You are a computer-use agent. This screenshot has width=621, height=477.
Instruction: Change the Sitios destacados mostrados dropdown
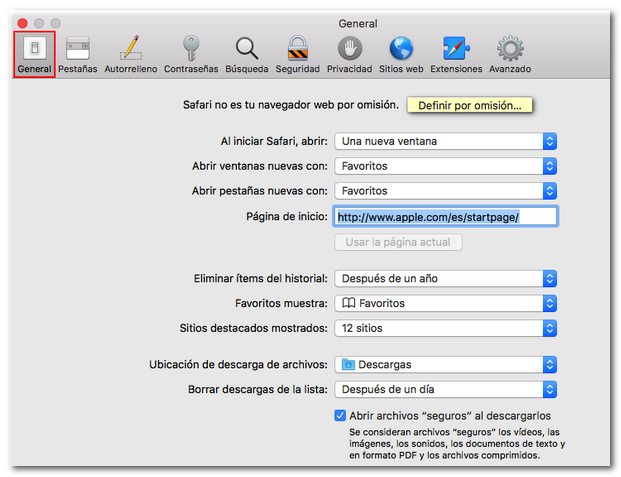445,328
